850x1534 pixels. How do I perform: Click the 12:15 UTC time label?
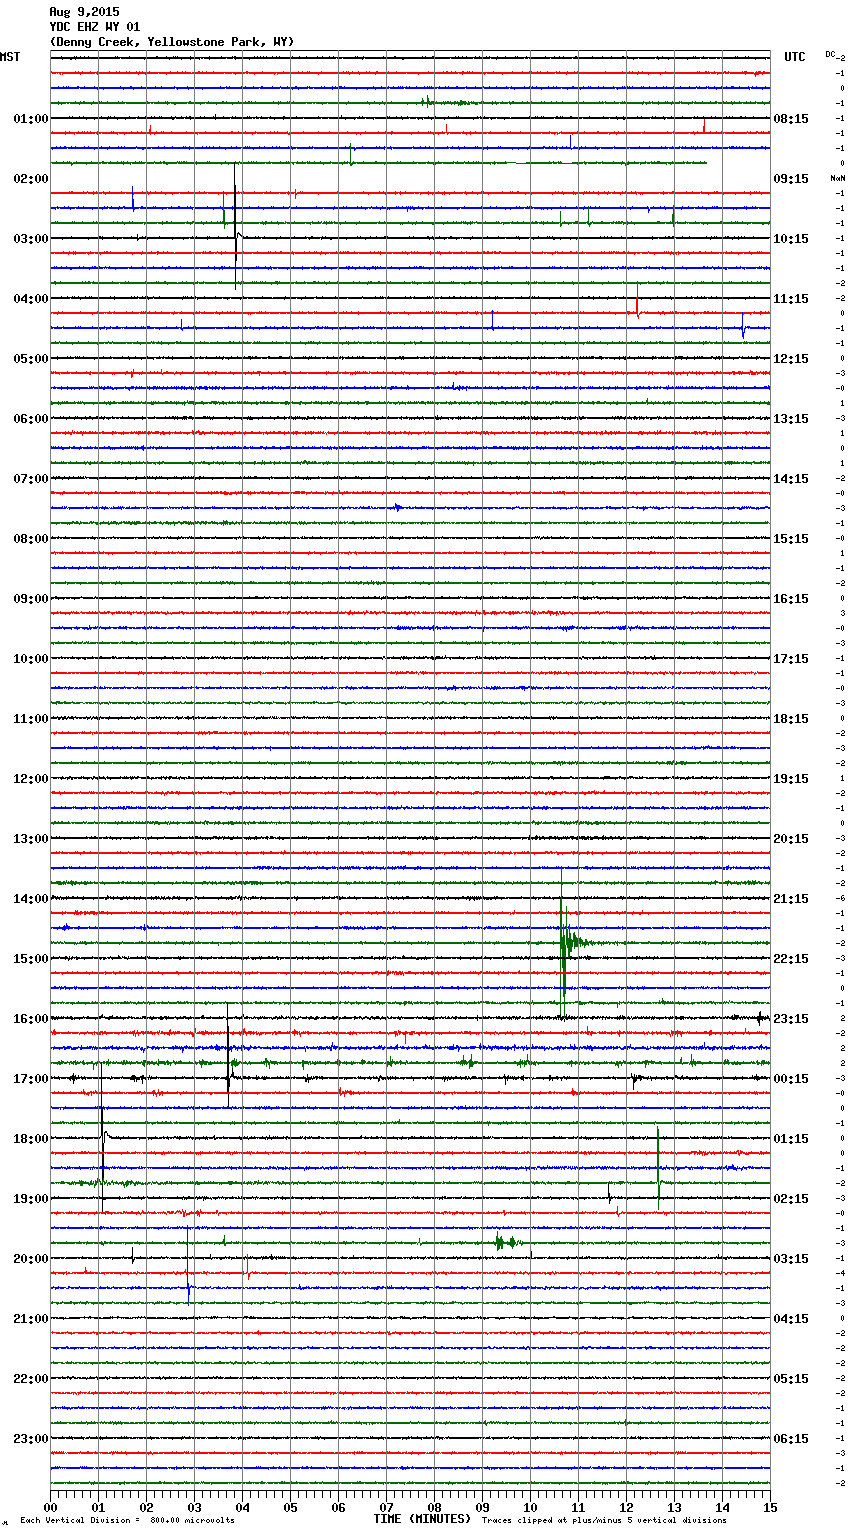pyautogui.click(x=791, y=359)
